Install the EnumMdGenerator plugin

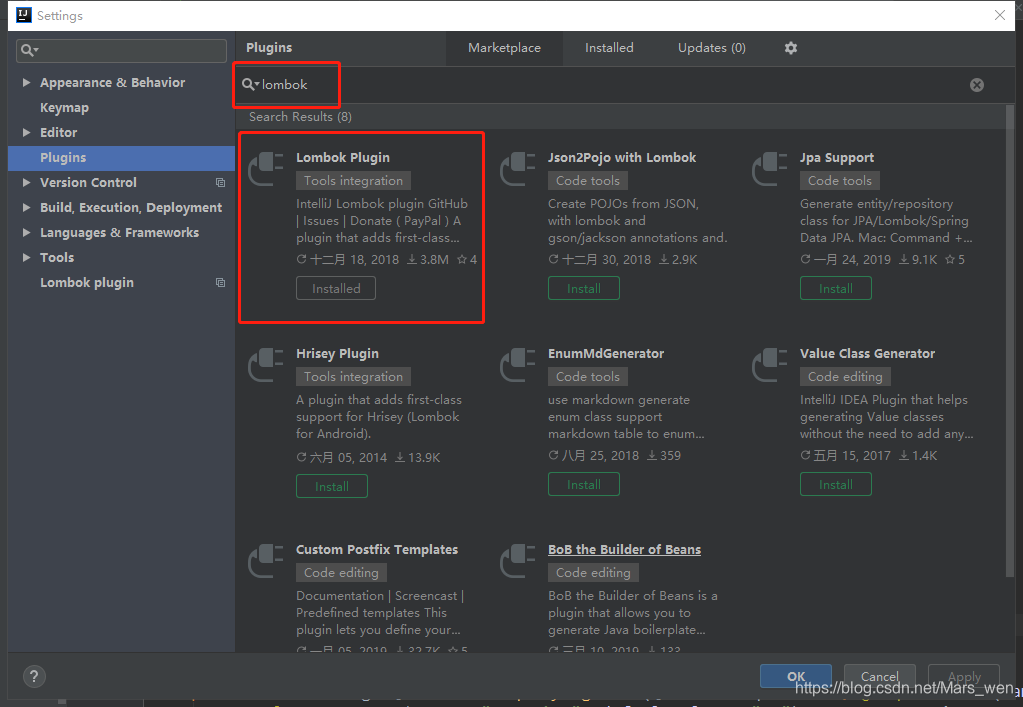[x=584, y=485]
